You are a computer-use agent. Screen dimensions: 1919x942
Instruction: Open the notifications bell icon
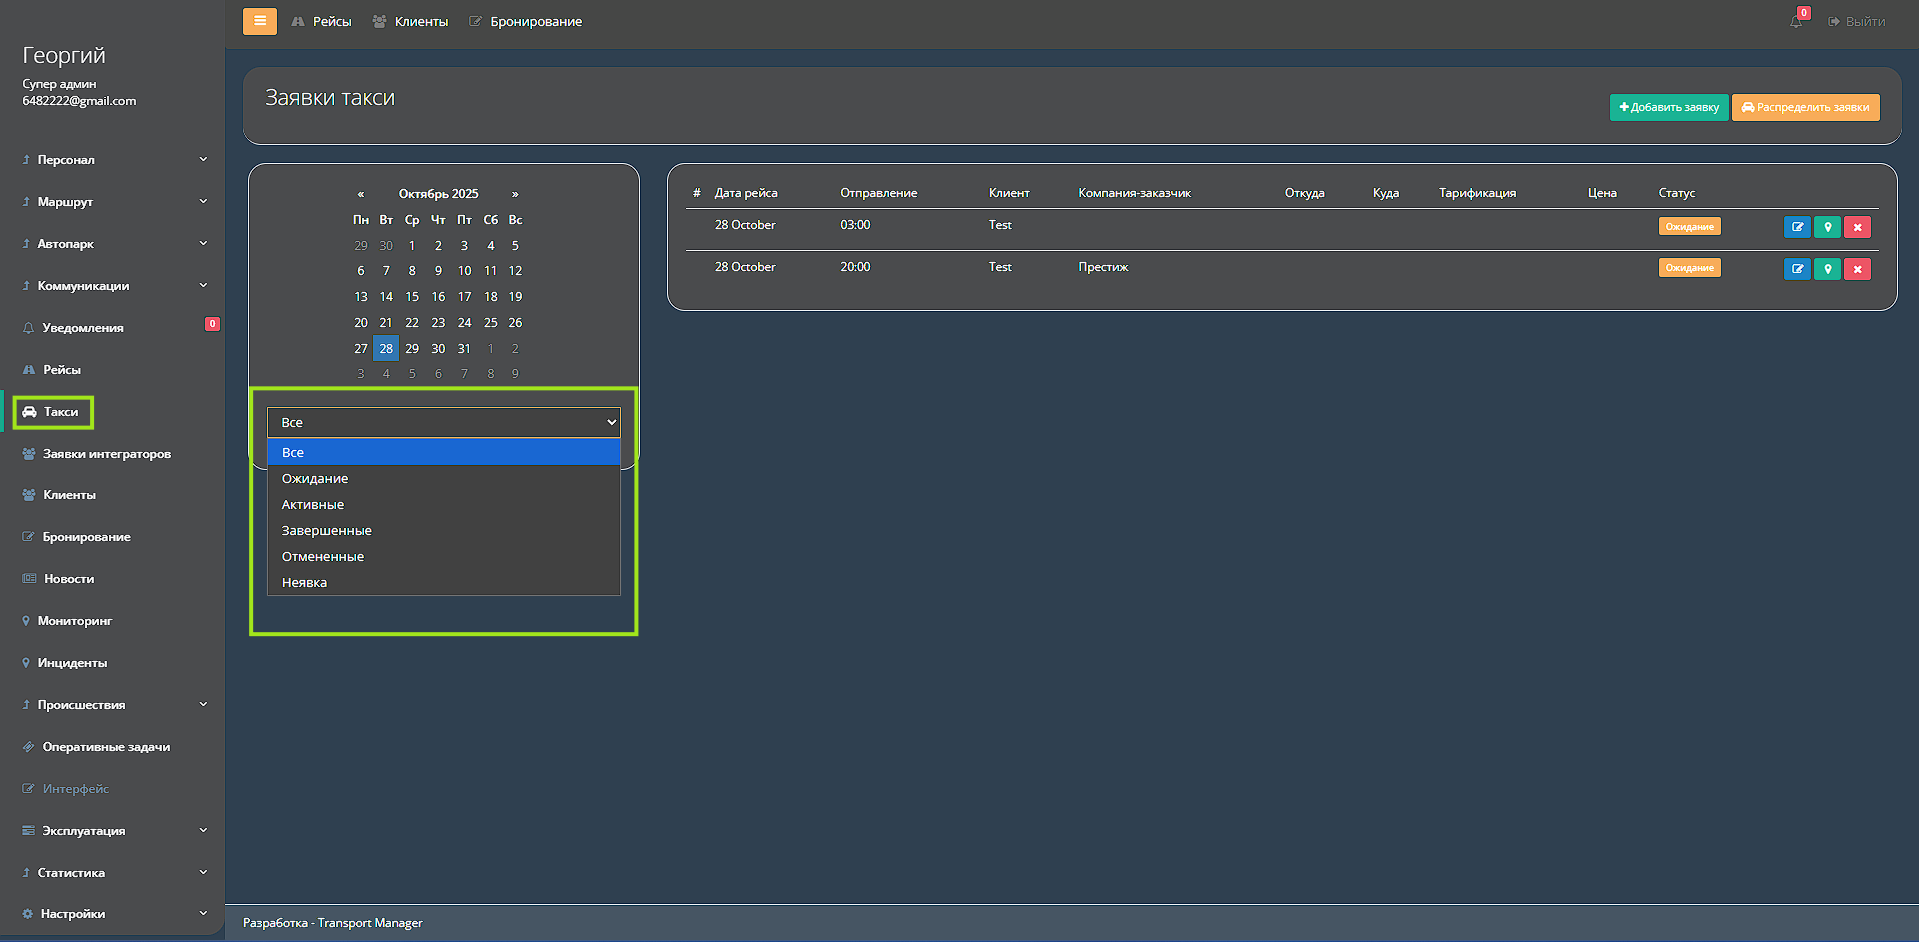pos(1796,21)
